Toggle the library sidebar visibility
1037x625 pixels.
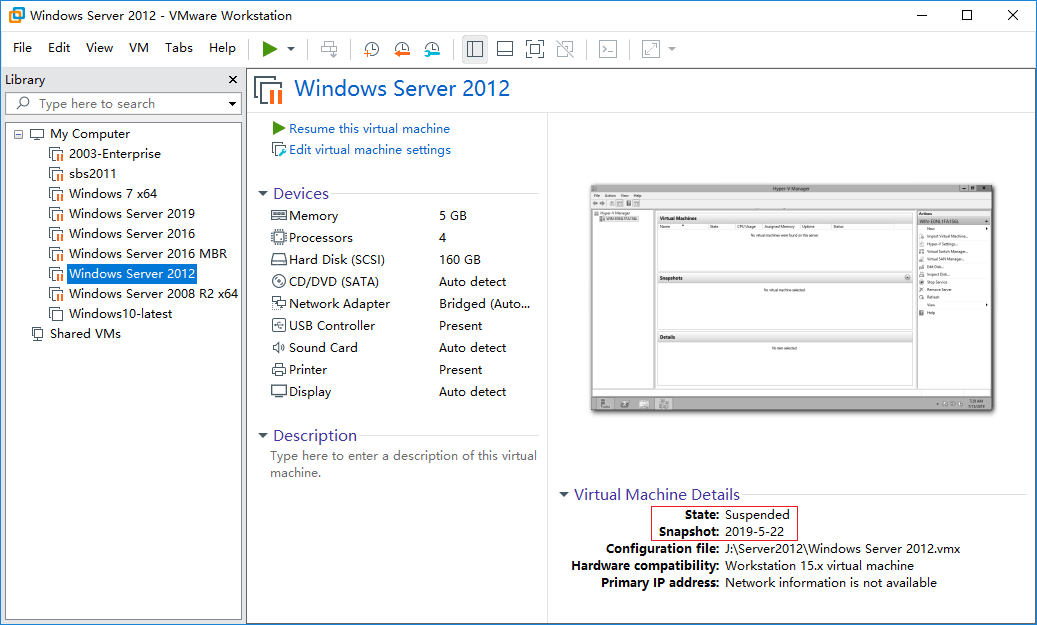475,48
